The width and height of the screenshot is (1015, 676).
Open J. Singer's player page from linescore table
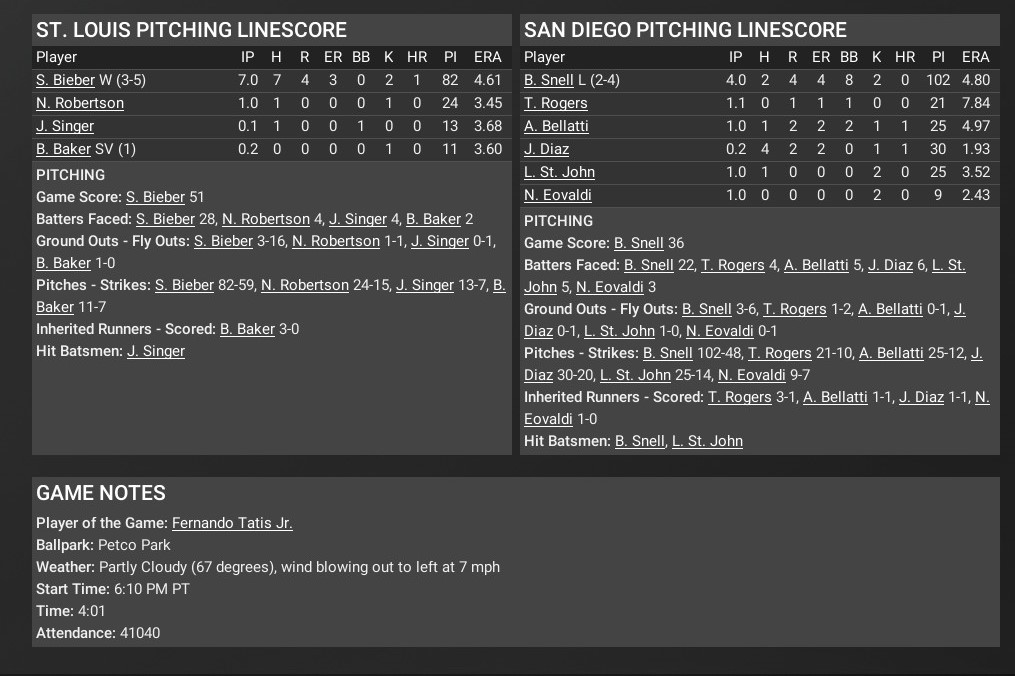pyautogui.click(x=65, y=126)
